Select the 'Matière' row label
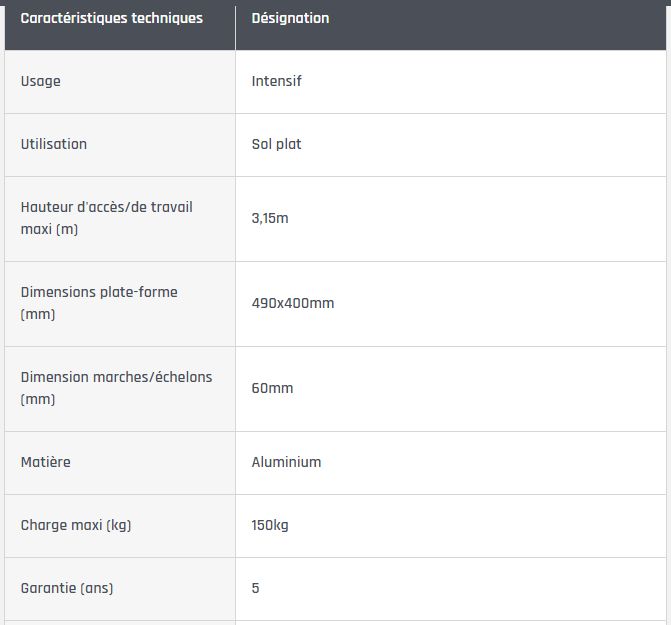The width and height of the screenshot is (671, 625). tap(45, 462)
